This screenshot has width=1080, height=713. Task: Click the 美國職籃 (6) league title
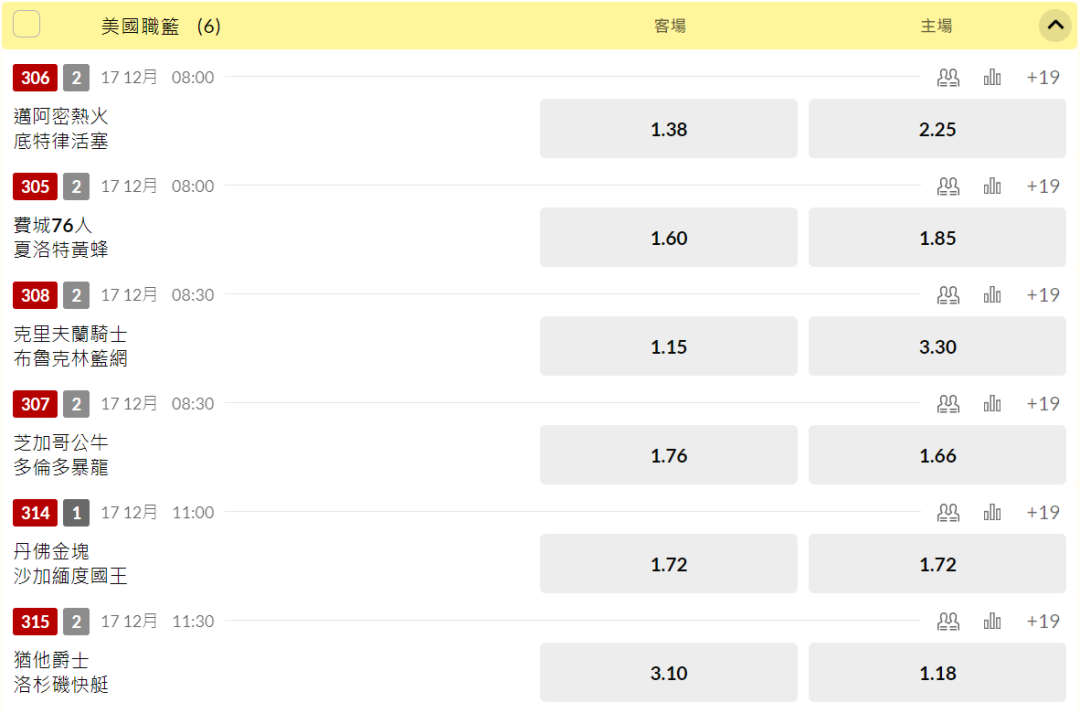click(x=160, y=26)
